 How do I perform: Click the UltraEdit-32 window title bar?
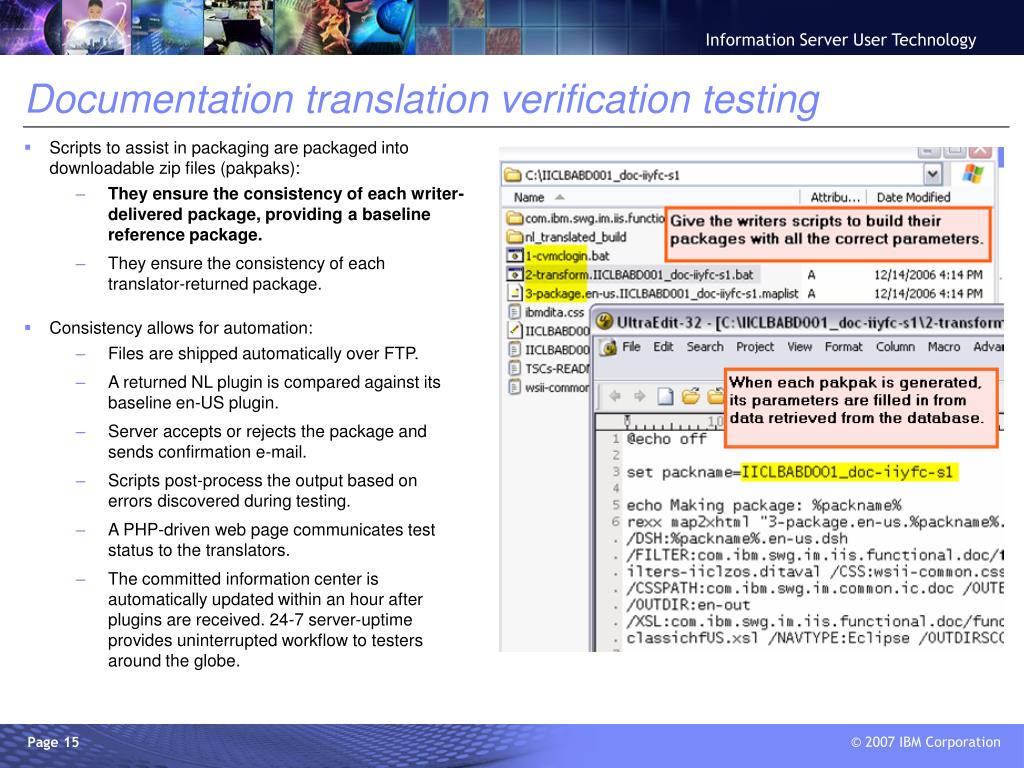click(x=799, y=322)
